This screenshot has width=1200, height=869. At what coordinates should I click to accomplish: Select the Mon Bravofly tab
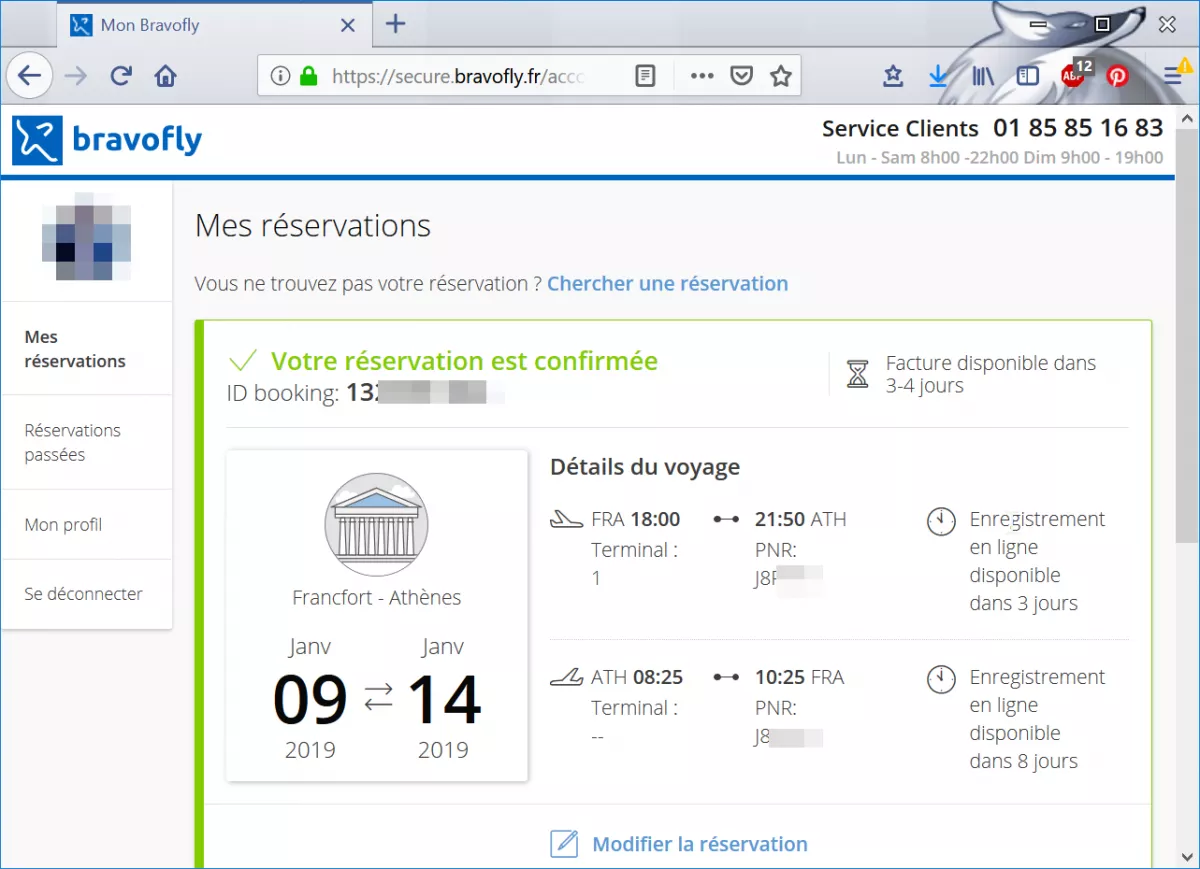click(x=214, y=25)
